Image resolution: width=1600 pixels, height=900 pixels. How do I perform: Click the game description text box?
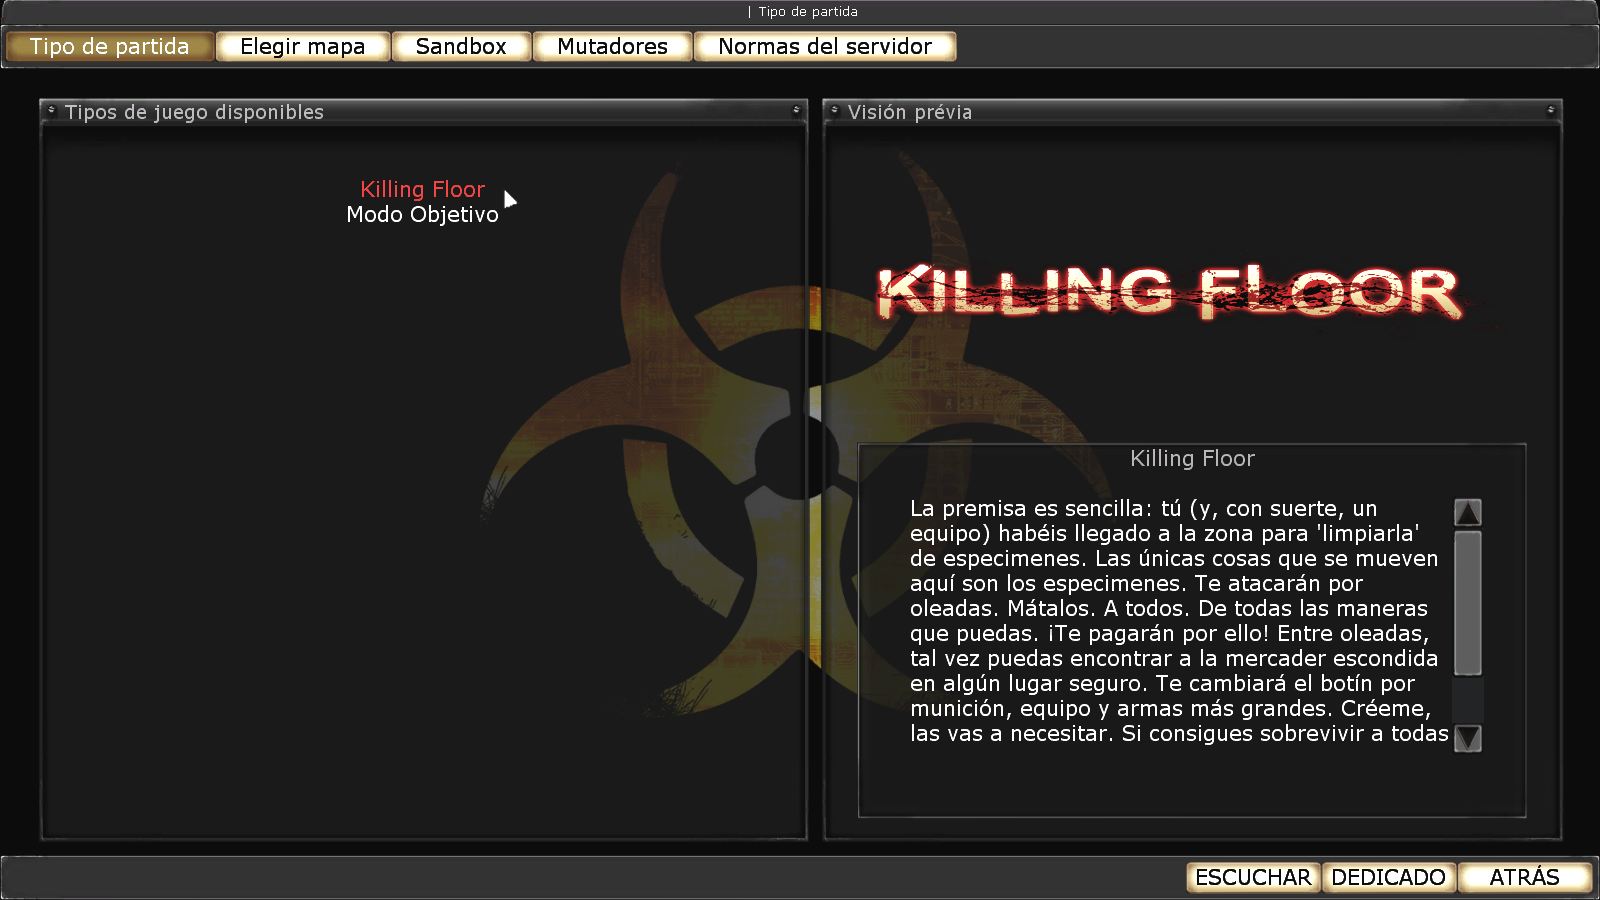[1179, 621]
